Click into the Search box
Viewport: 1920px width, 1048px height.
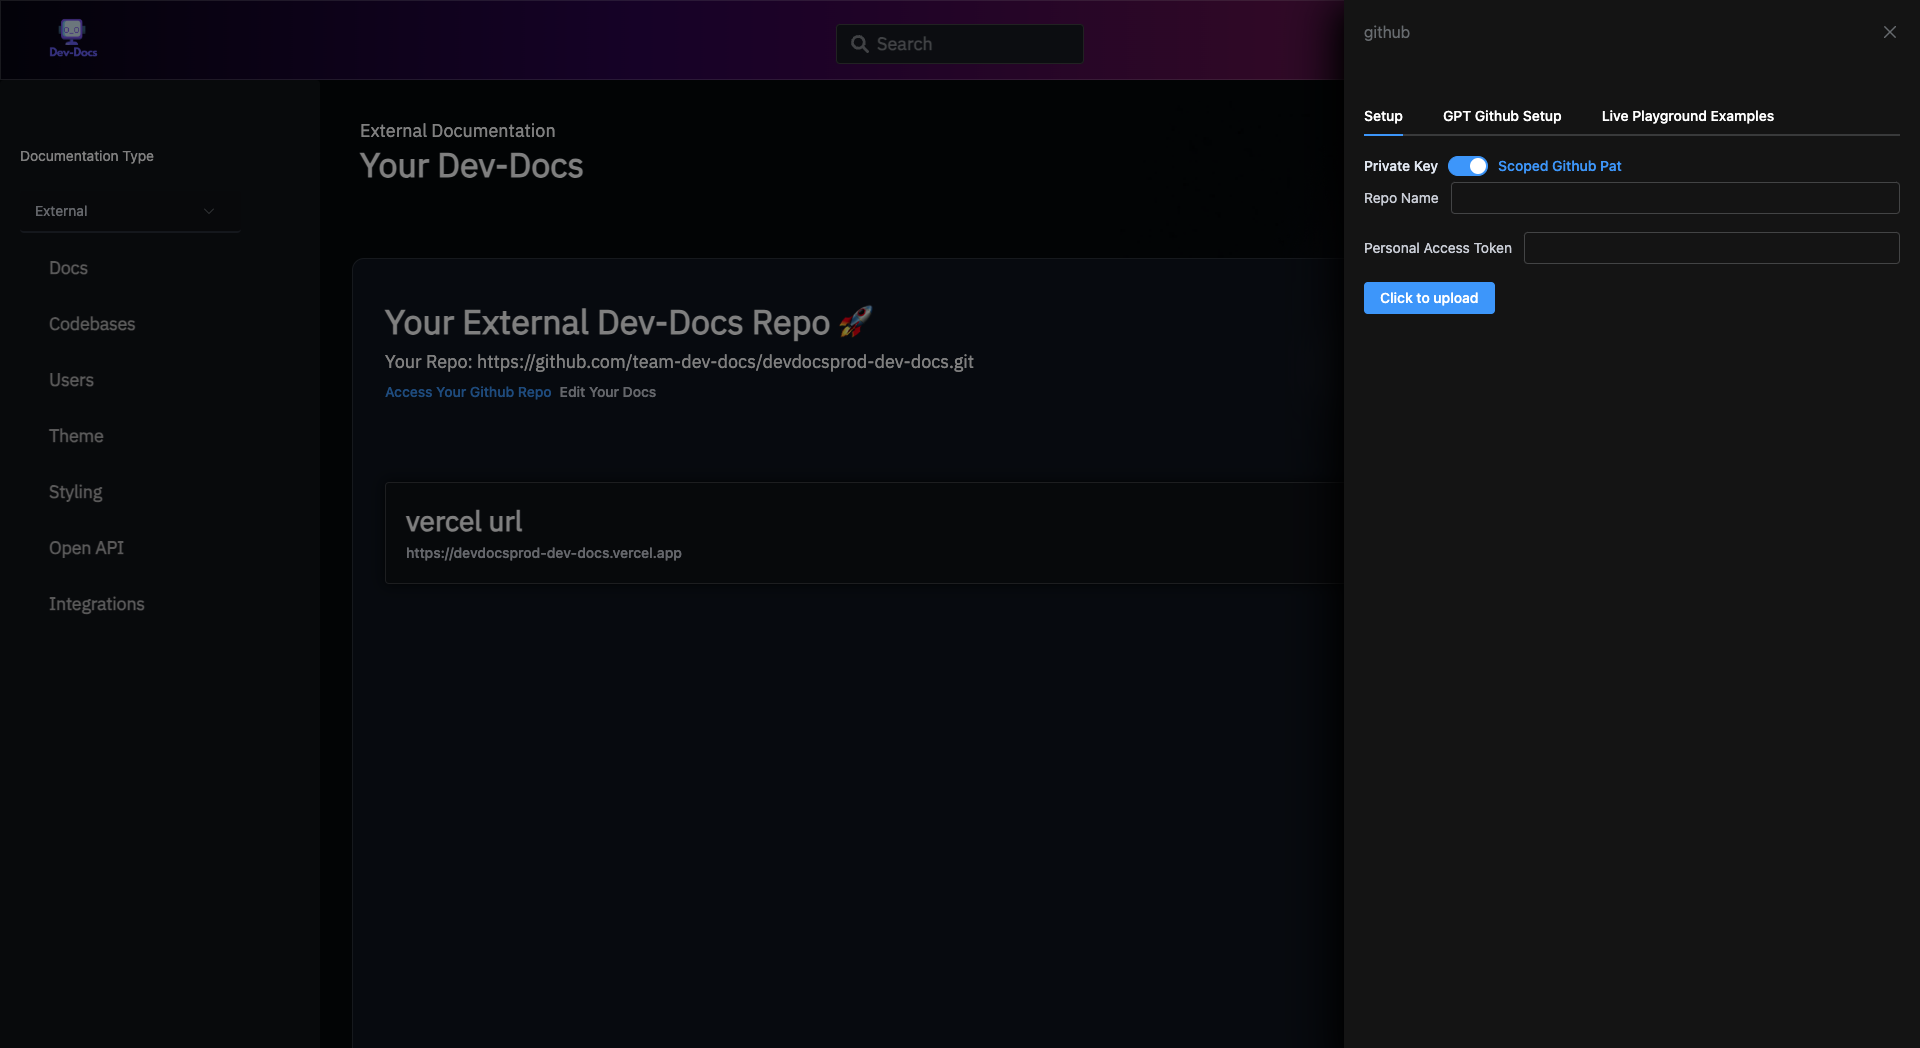975,44
